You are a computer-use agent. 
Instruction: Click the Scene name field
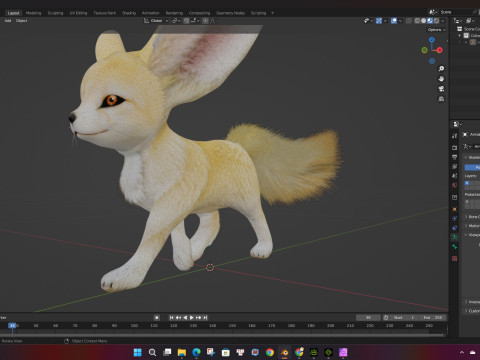455,12
